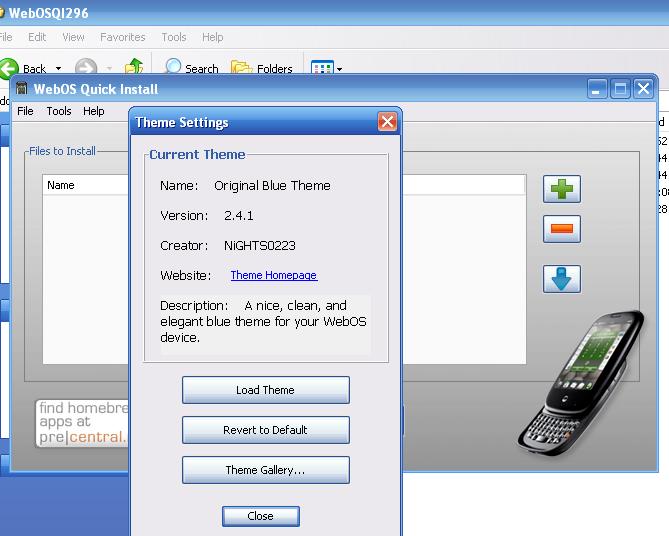
Task: Click the 'Files to Install' group label
Action: (x=62, y=151)
